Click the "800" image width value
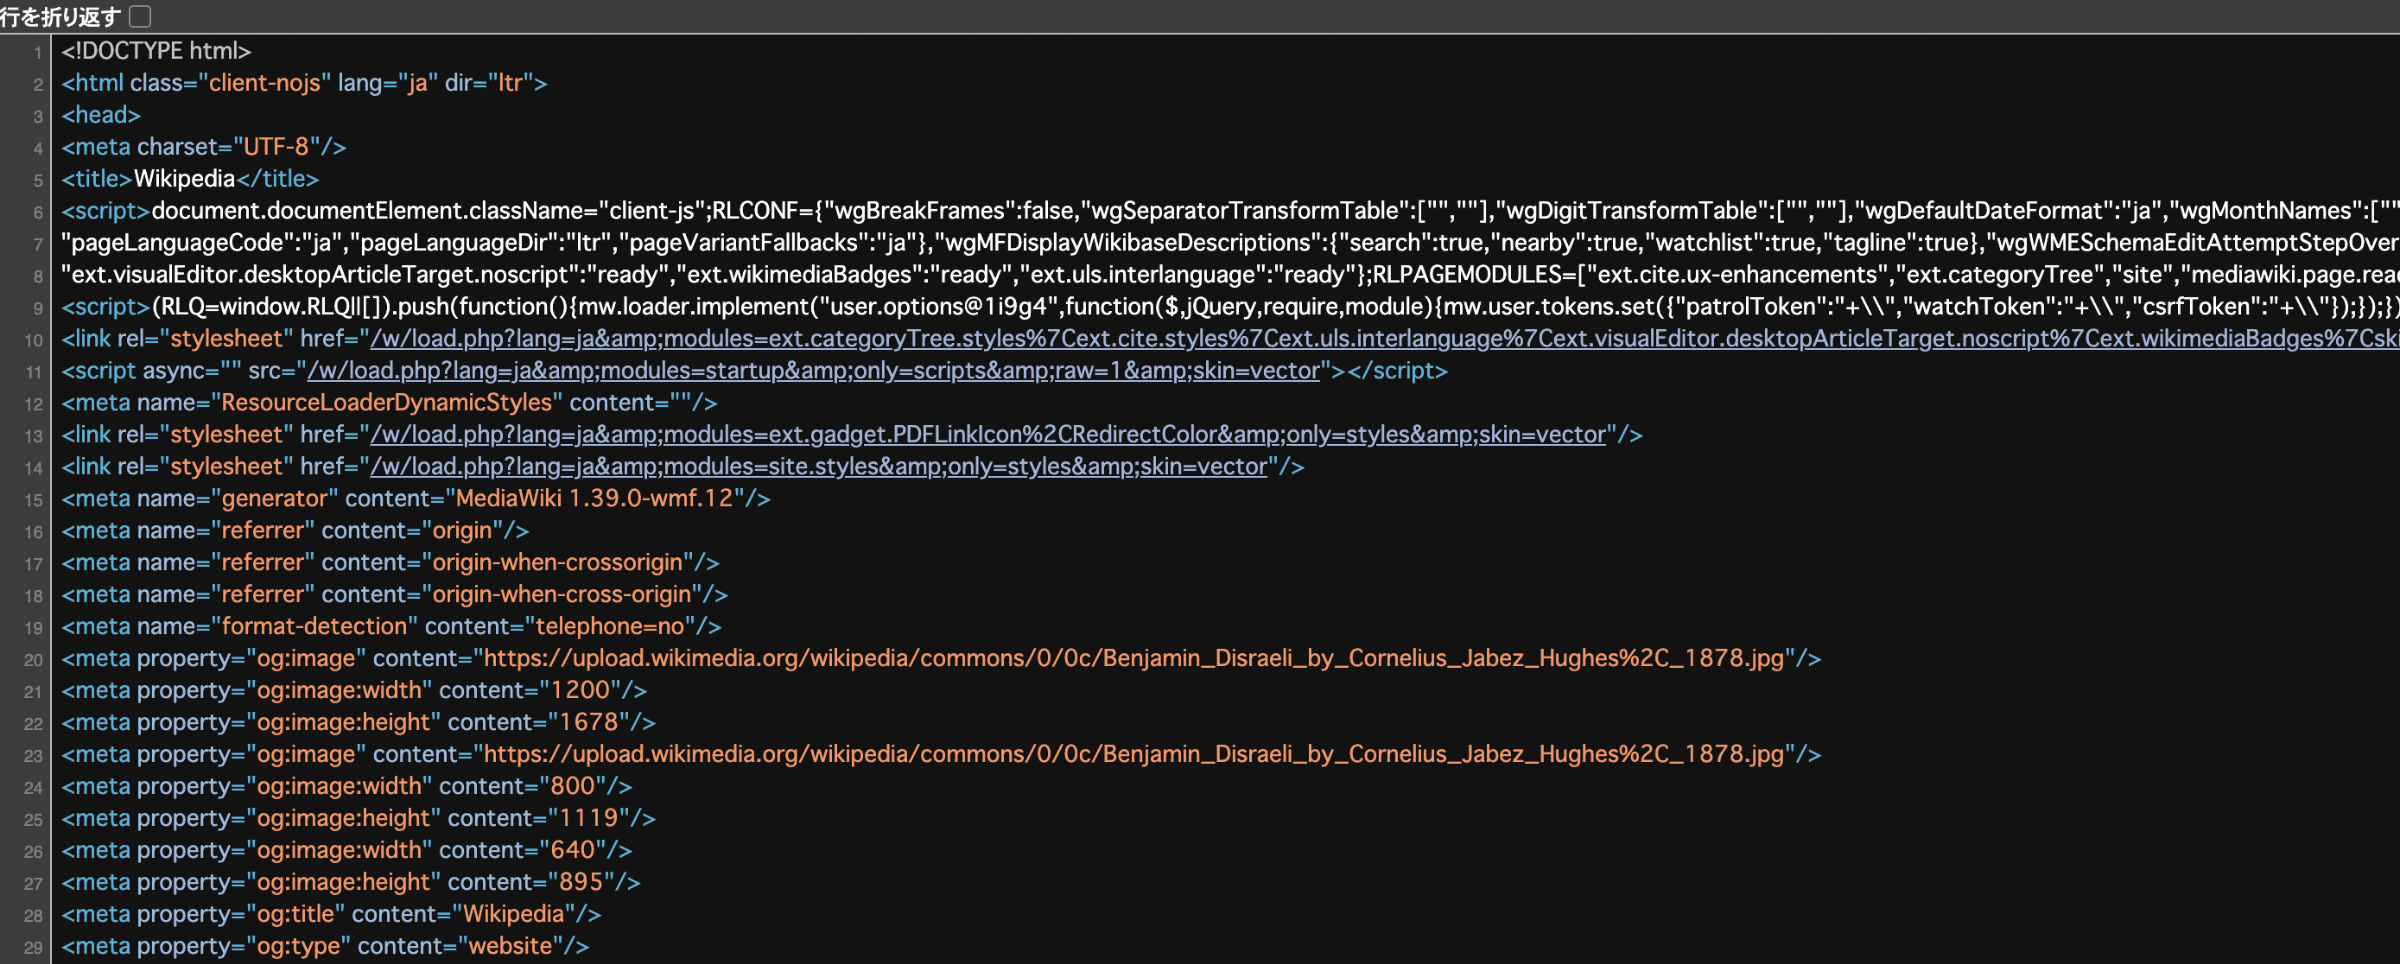This screenshot has width=2400, height=964. [573, 787]
